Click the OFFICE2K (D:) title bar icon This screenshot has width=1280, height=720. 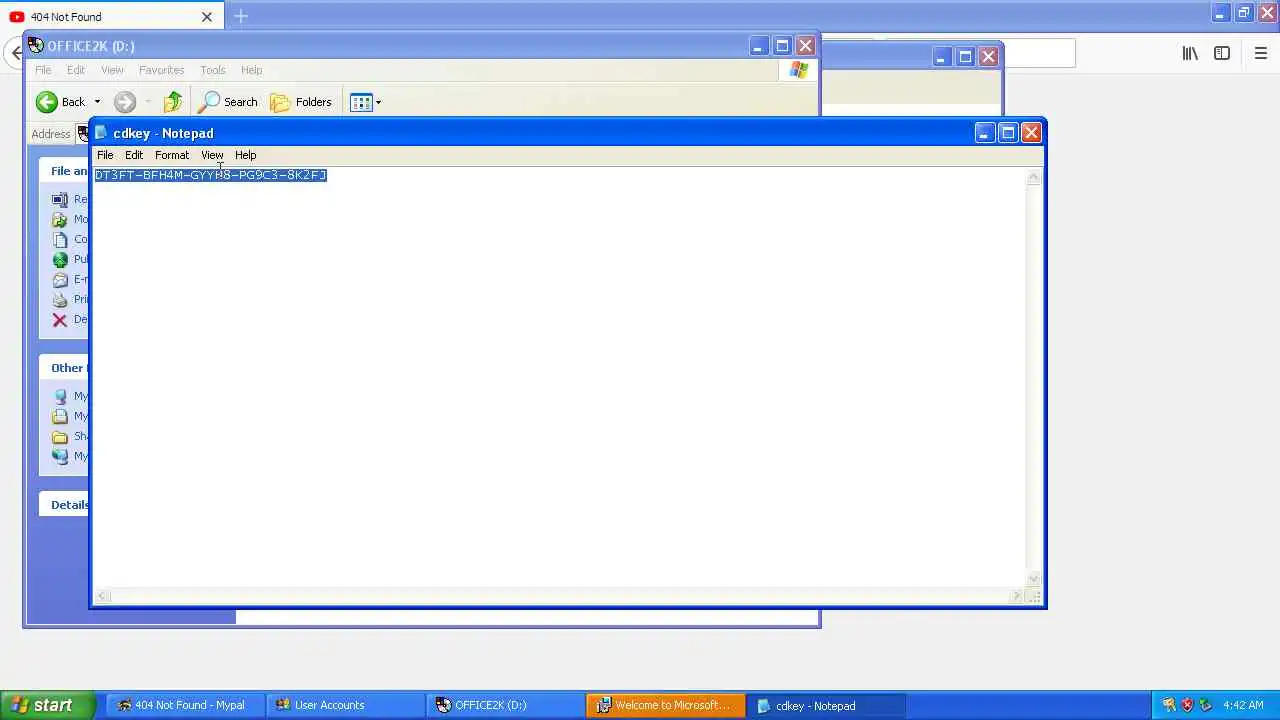[36, 45]
